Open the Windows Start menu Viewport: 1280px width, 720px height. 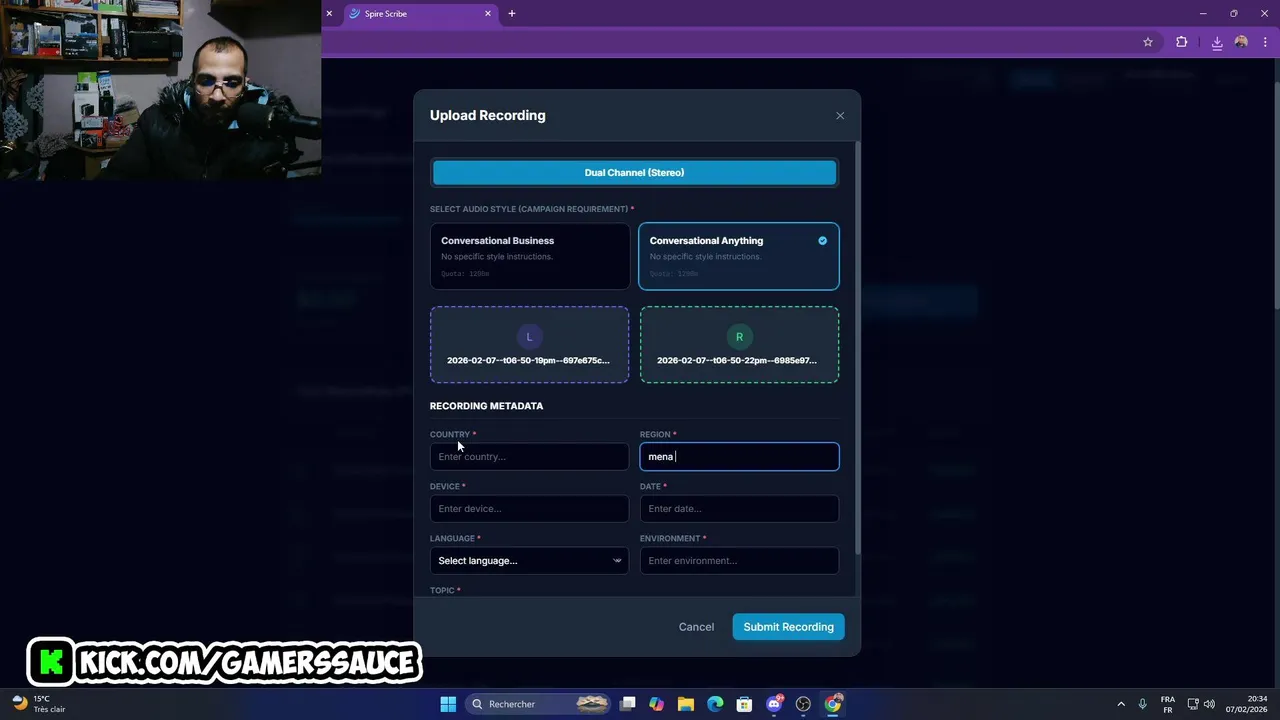tap(448, 704)
